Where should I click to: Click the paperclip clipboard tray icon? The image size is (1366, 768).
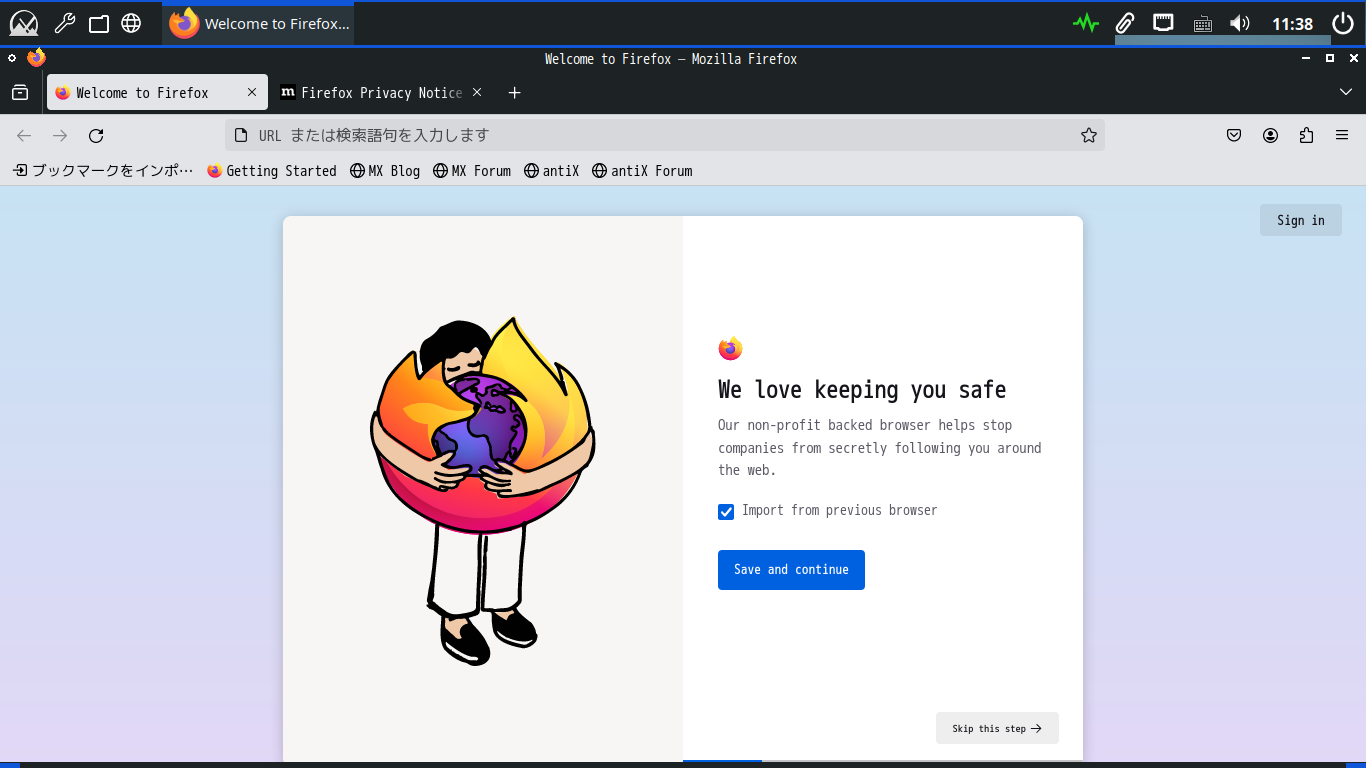pyautogui.click(x=1125, y=23)
